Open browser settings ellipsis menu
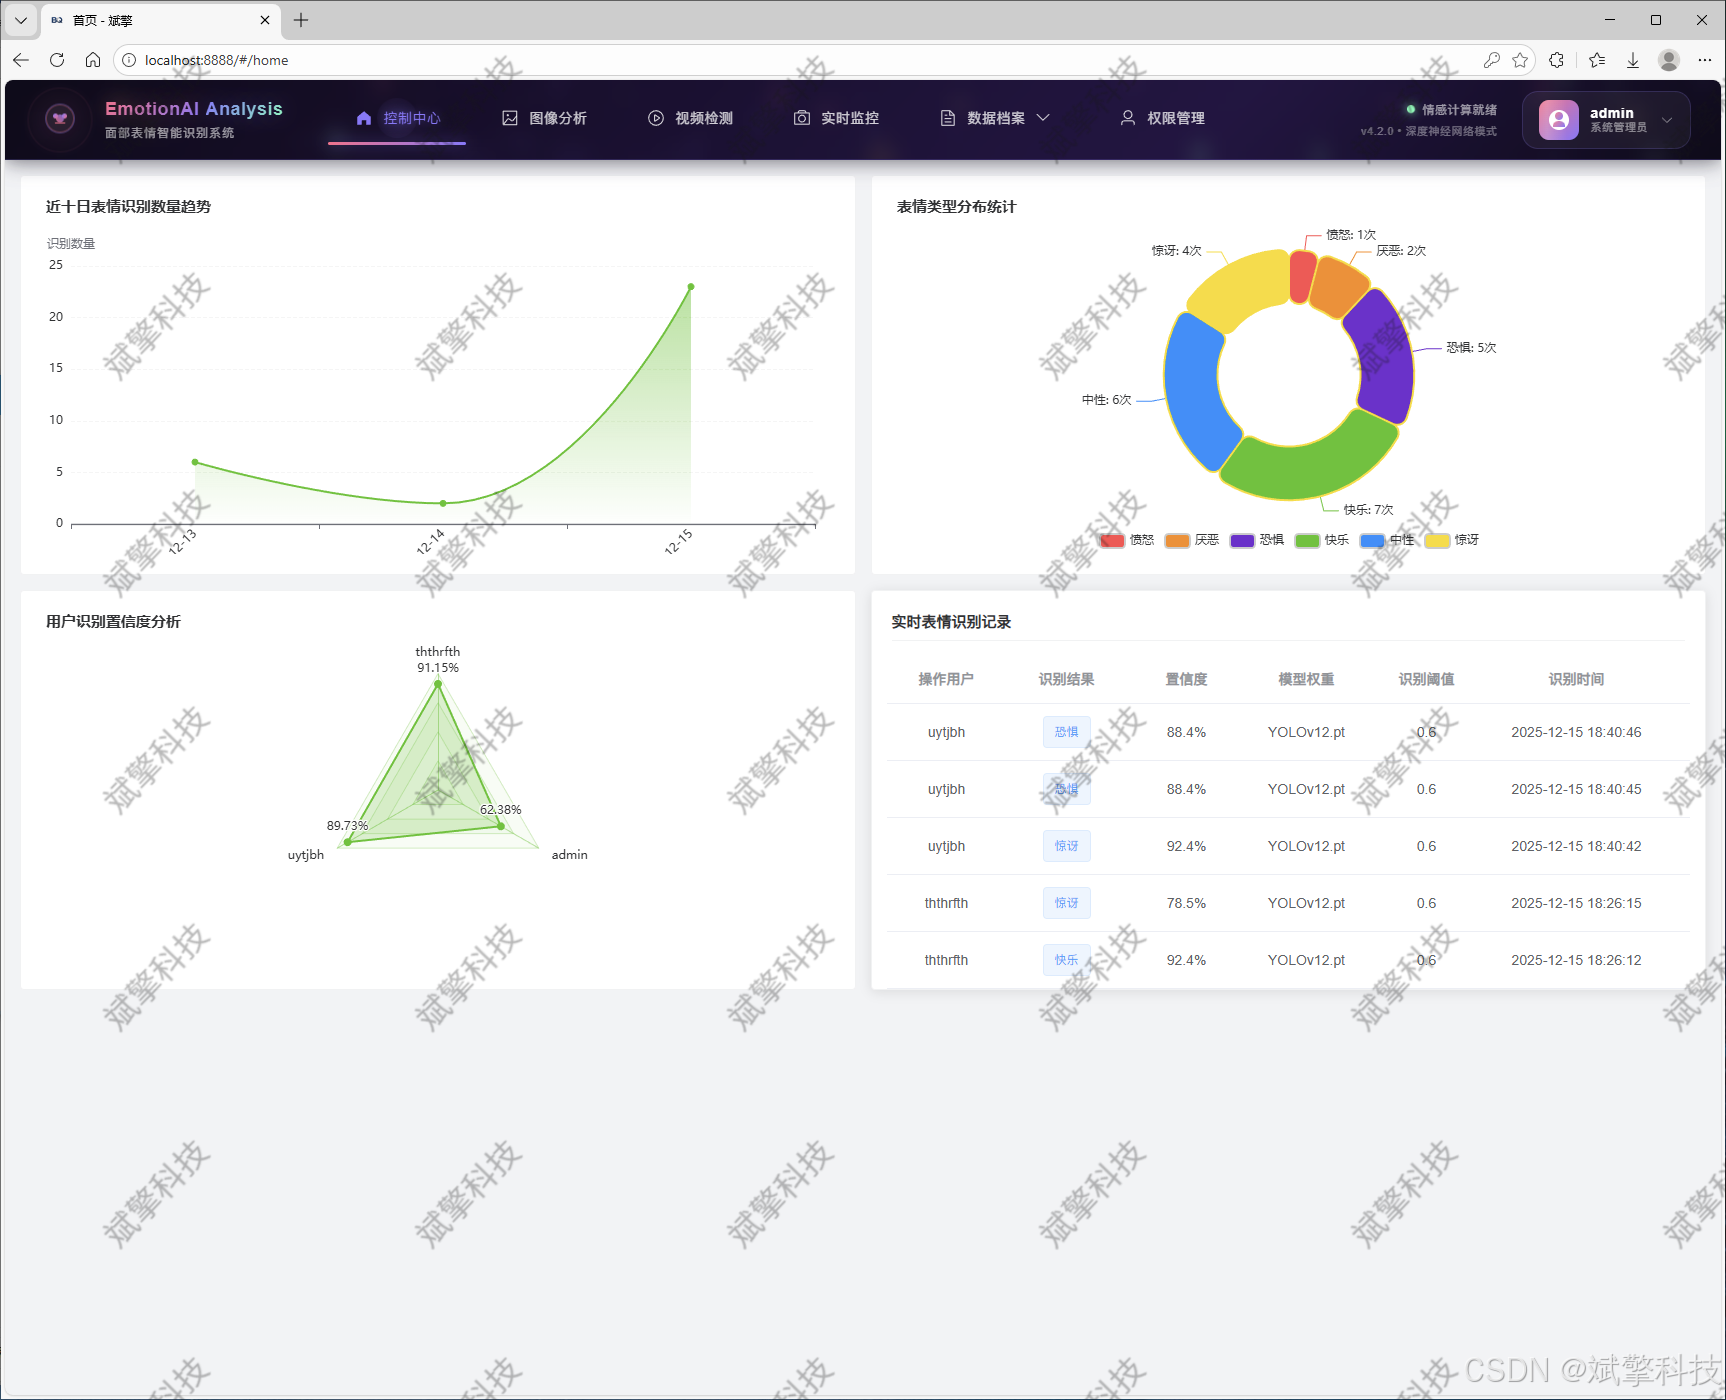Viewport: 1726px width, 1400px height. tap(1705, 60)
